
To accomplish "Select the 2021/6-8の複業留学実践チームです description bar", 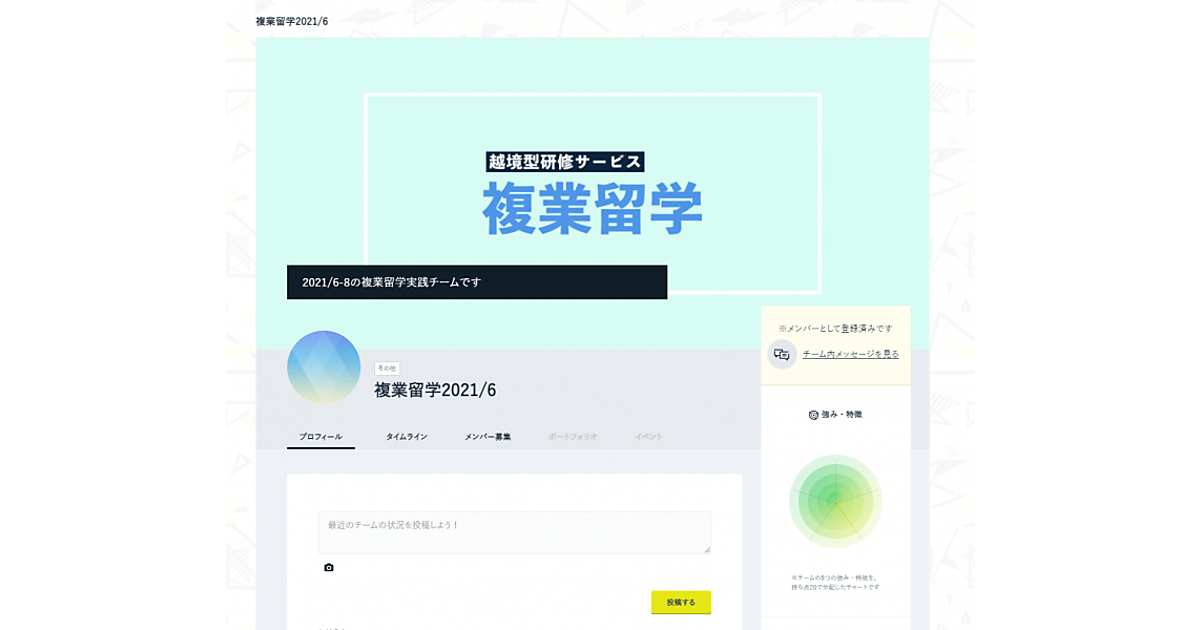I will [477, 282].
